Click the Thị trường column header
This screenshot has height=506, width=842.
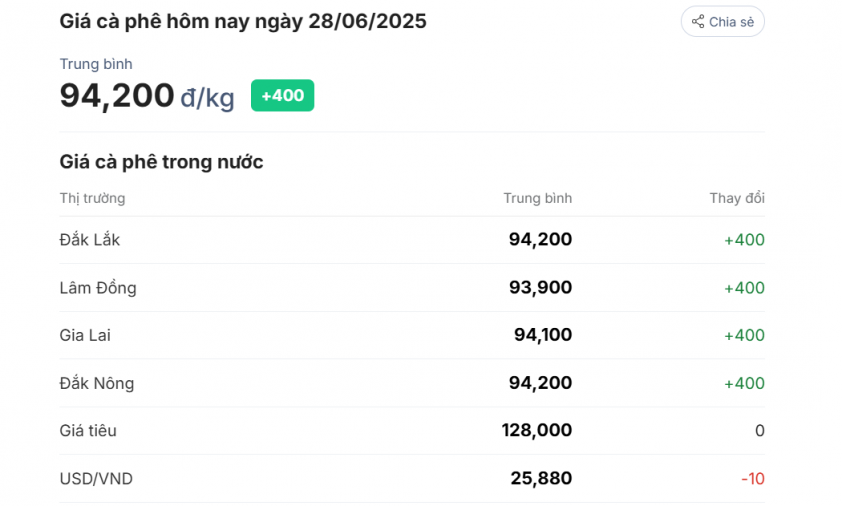[x=92, y=198]
